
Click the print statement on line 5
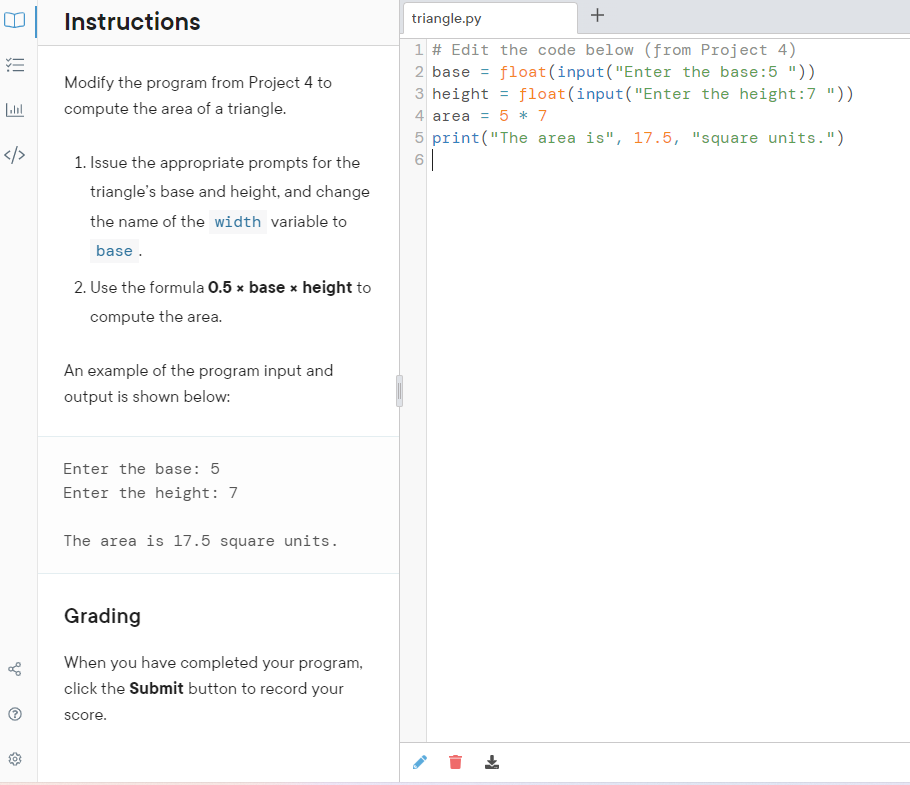click(638, 138)
